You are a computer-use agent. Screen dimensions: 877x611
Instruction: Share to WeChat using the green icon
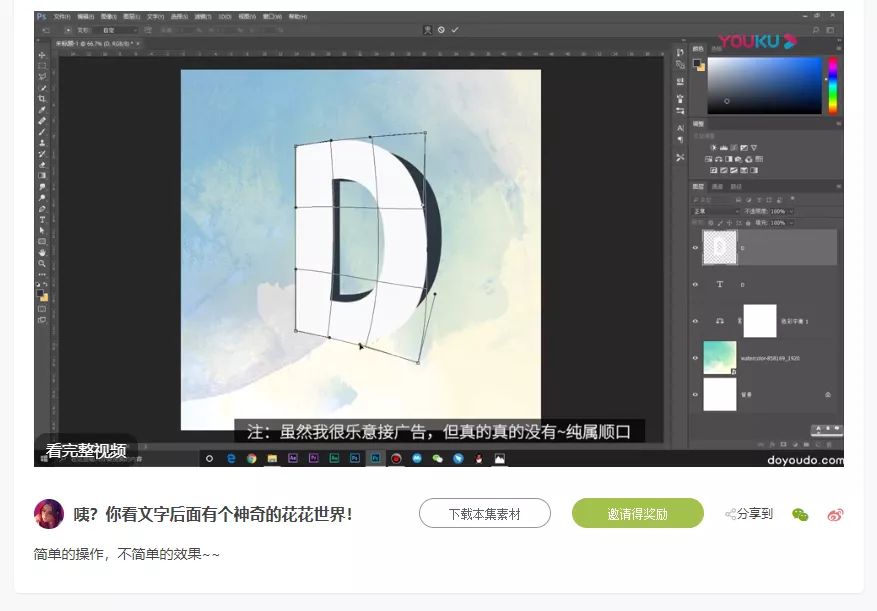[x=799, y=514]
